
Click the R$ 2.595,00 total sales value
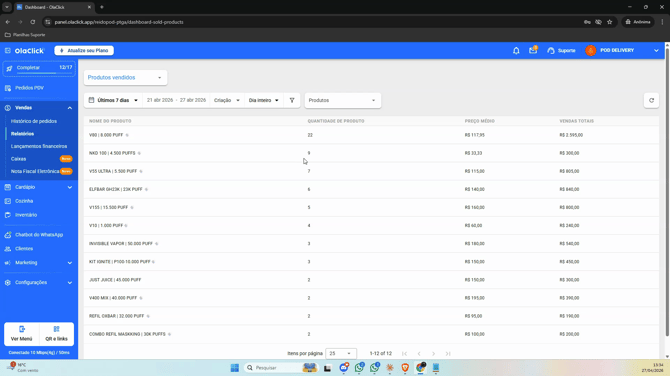click(x=571, y=135)
